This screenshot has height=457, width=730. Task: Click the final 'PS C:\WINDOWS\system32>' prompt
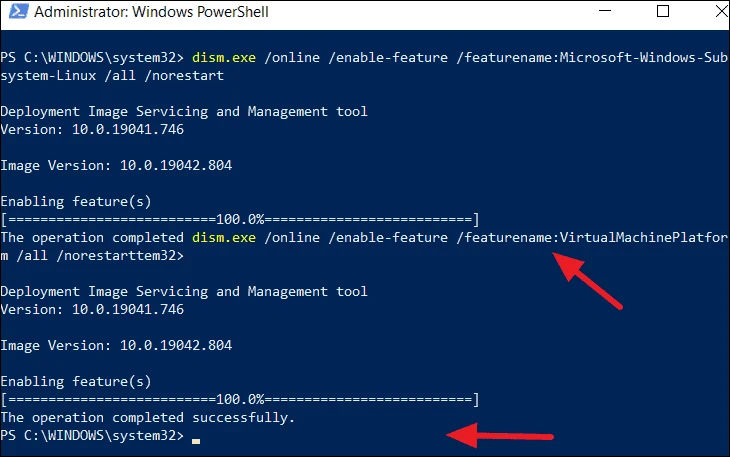tap(92, 436)
